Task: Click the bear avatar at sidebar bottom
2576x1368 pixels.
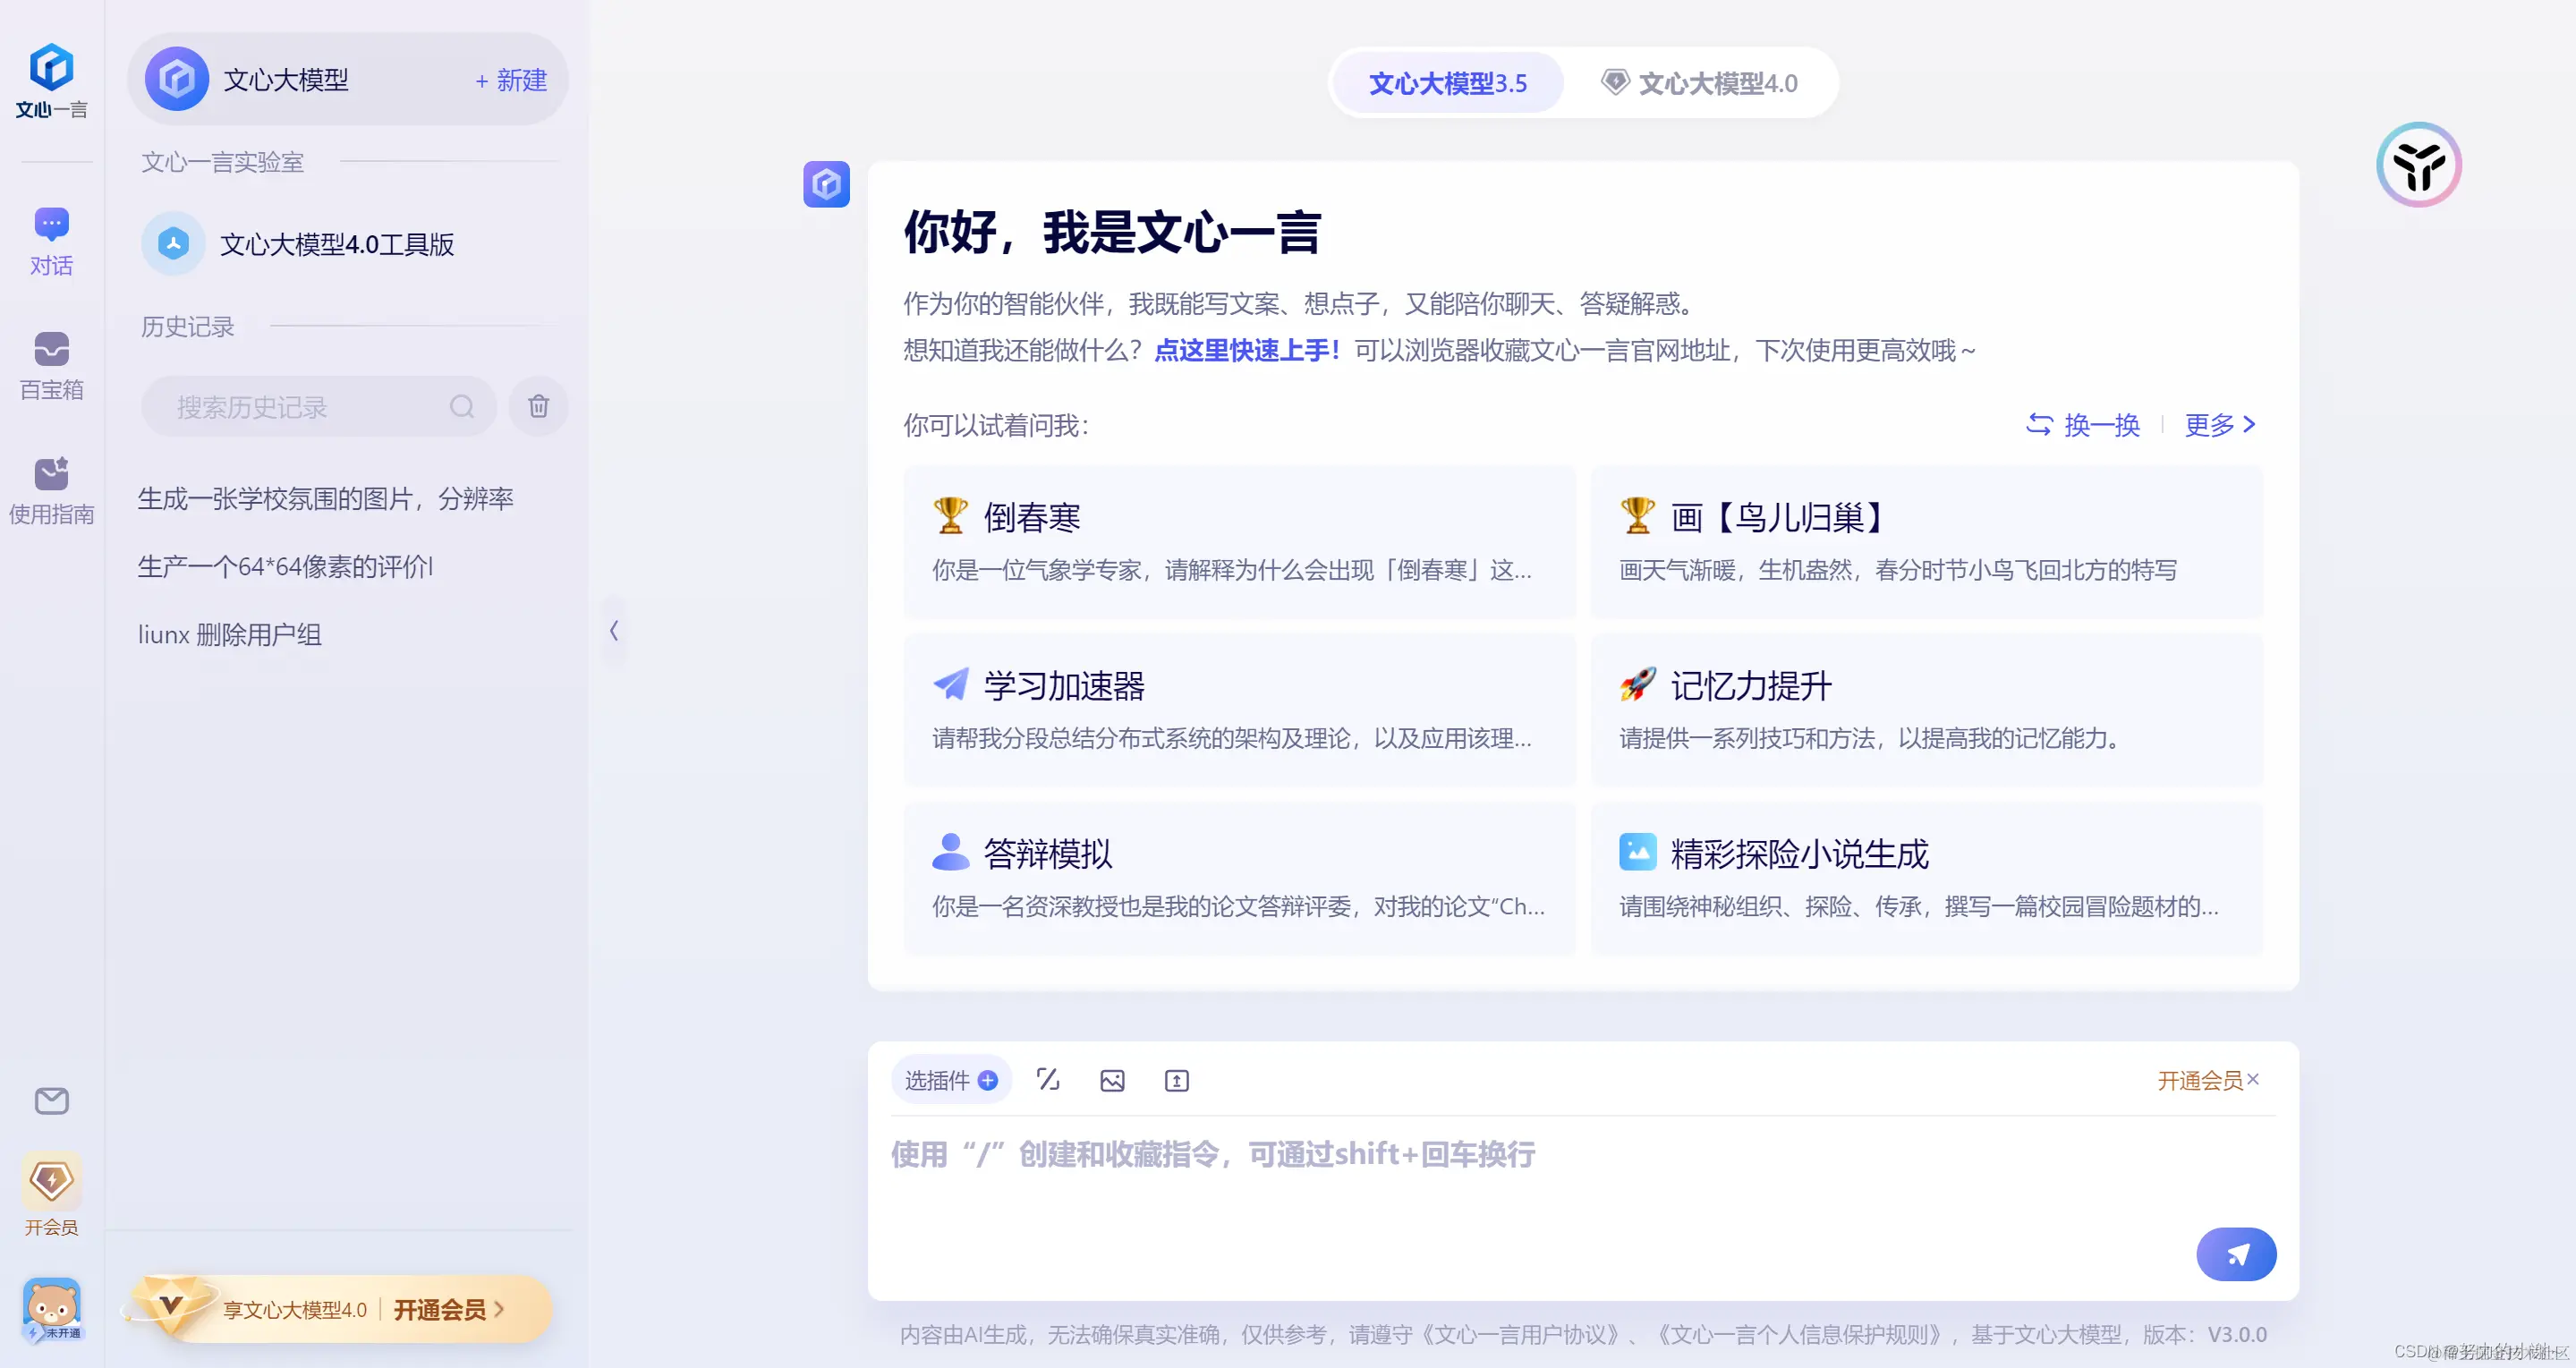Action: pos(51,1308)
